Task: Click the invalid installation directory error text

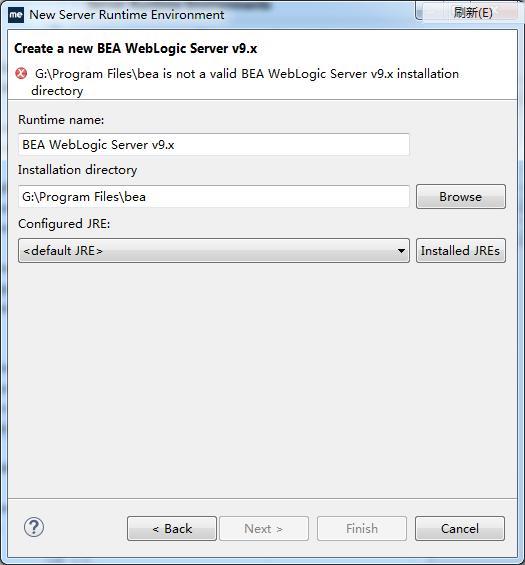Action: pos(245,82)
